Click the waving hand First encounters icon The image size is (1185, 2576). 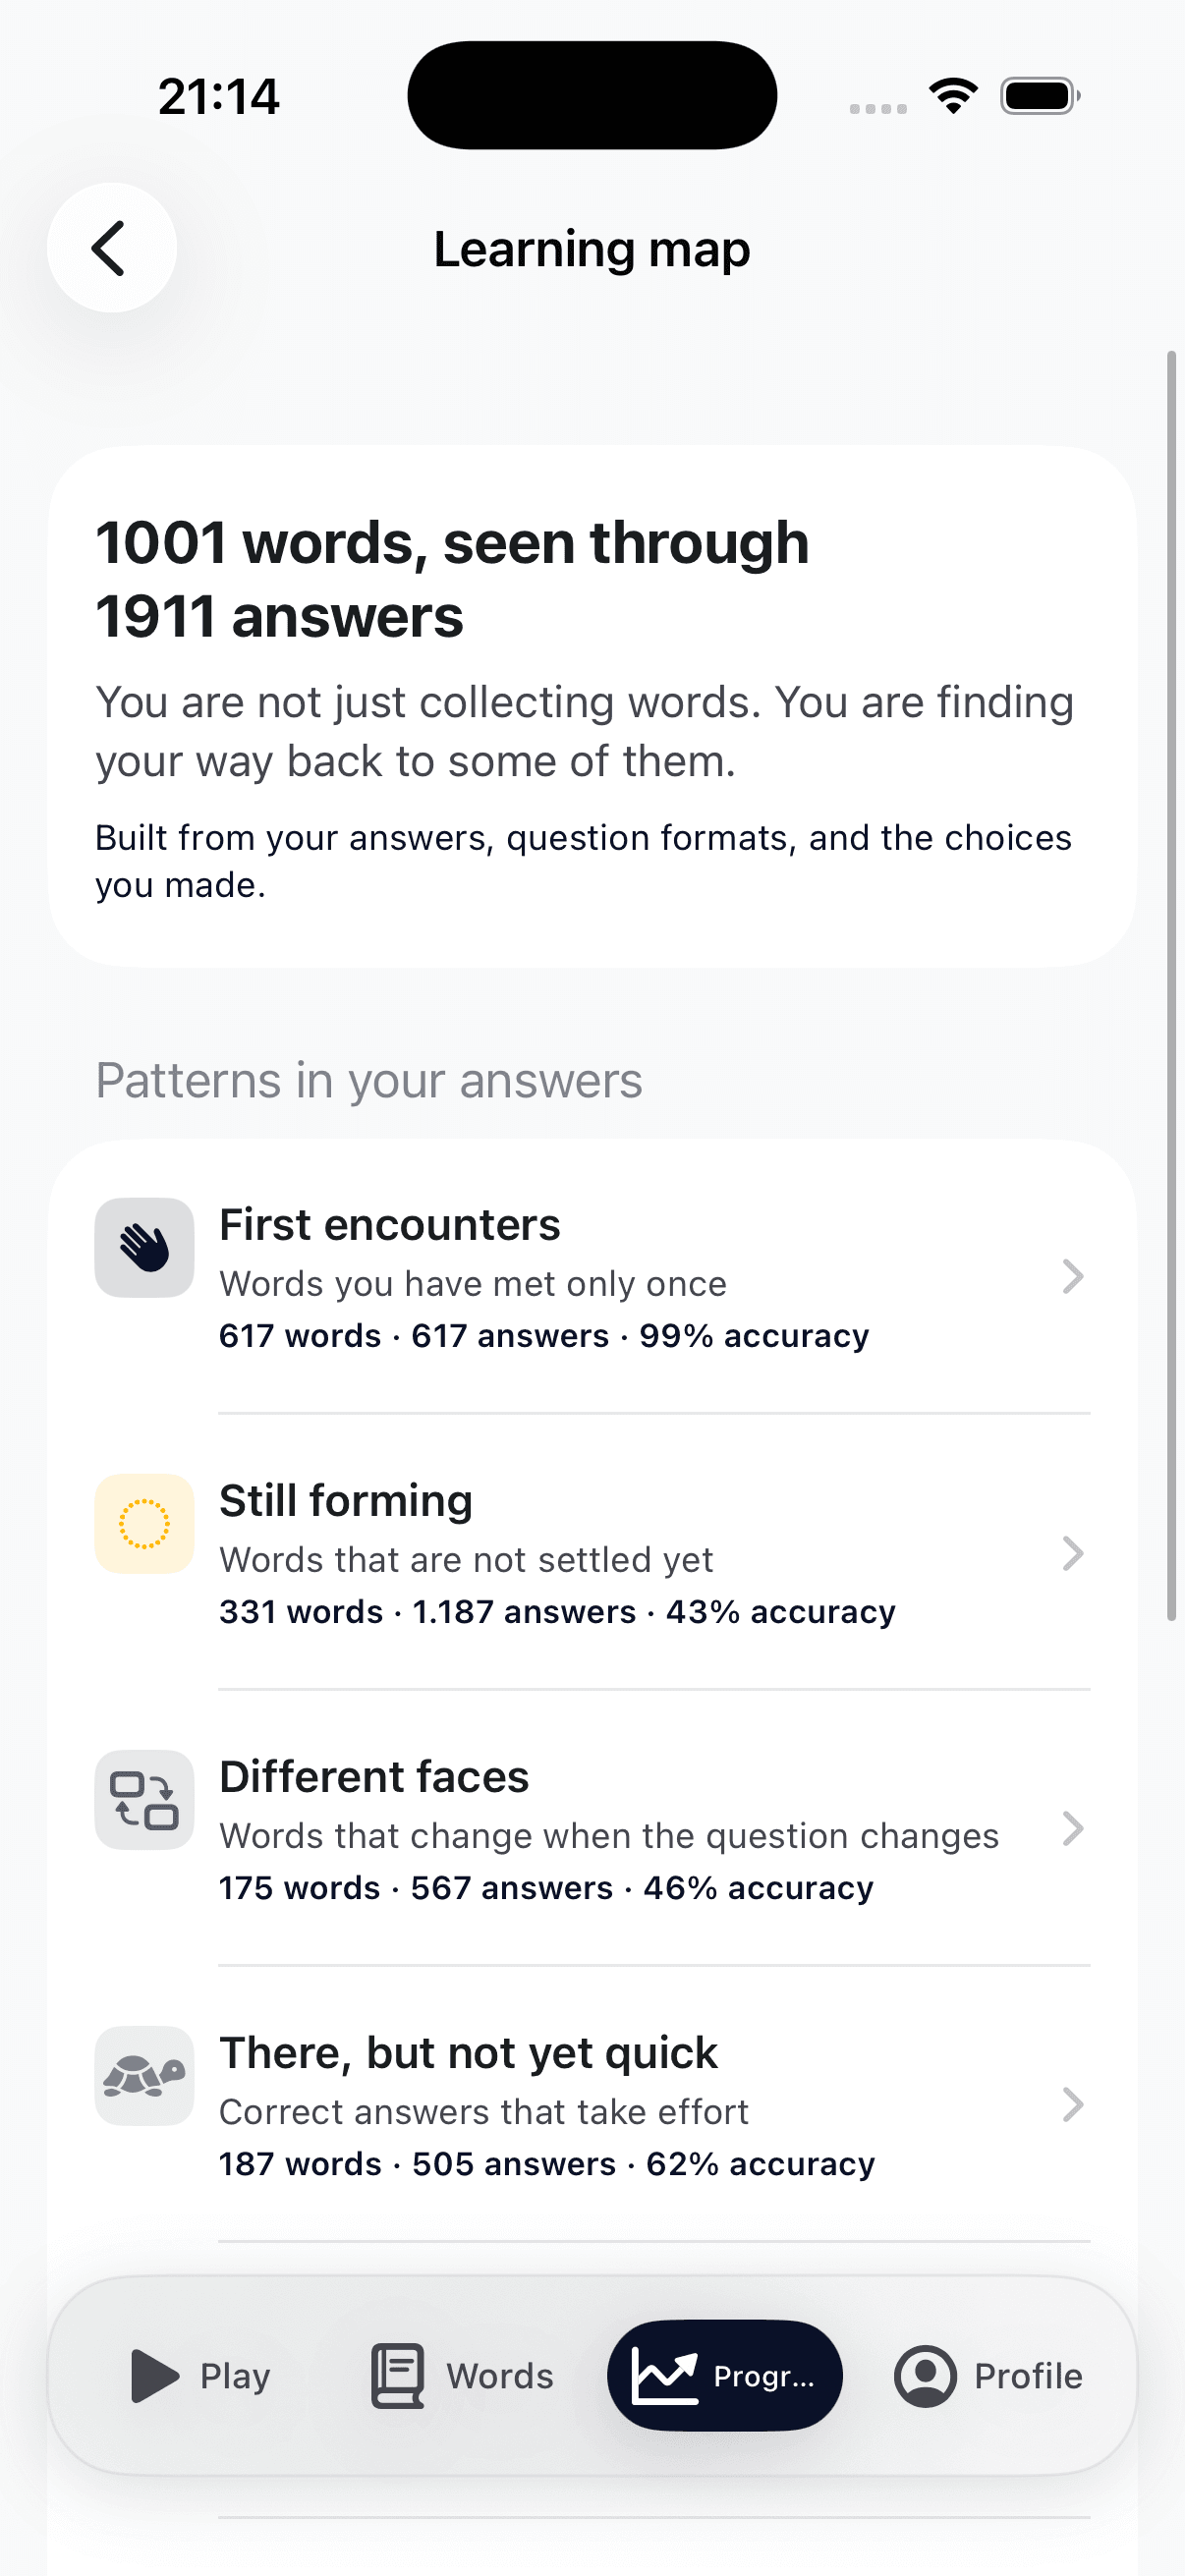[144, 1247]
